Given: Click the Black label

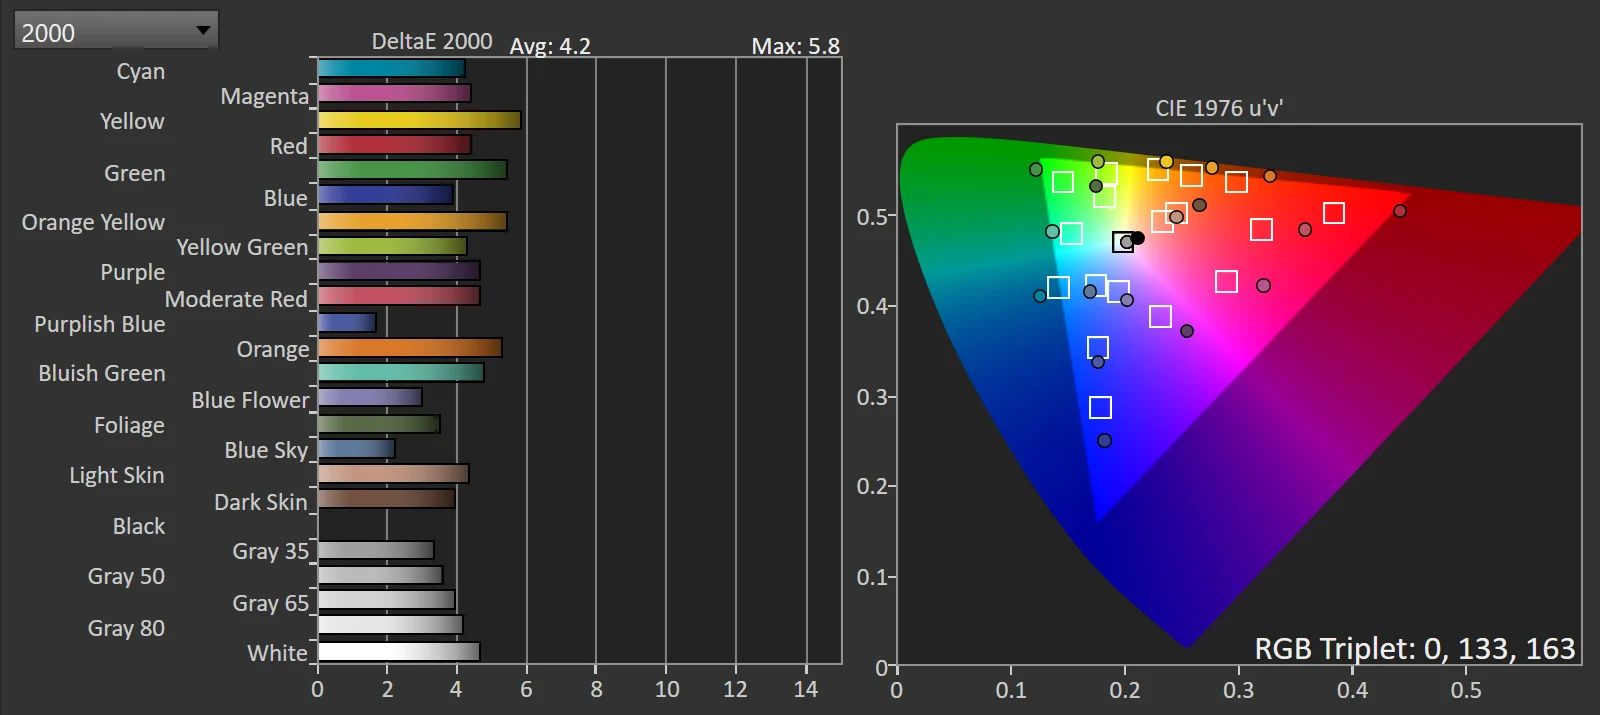Looking at the screenshot, I should pos(139,526).
